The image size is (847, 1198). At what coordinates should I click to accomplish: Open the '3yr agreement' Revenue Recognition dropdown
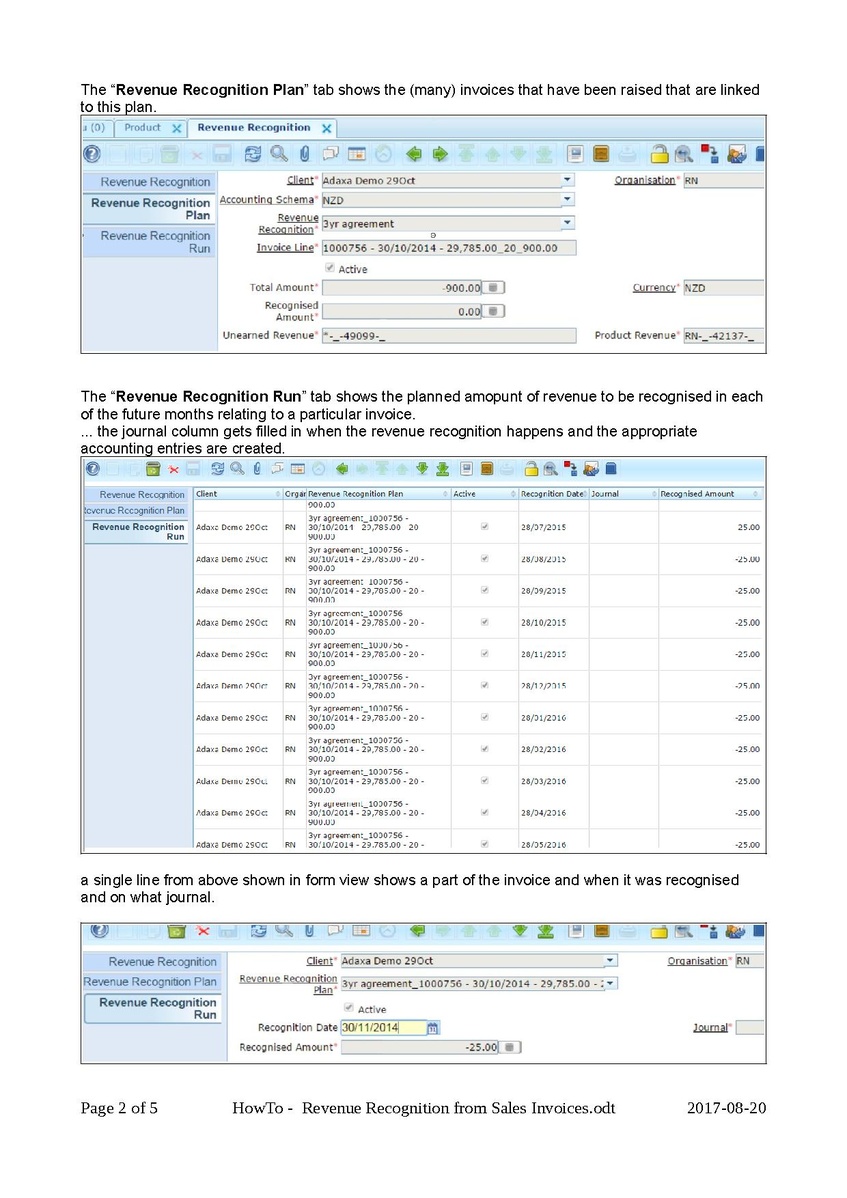point(567,224)
